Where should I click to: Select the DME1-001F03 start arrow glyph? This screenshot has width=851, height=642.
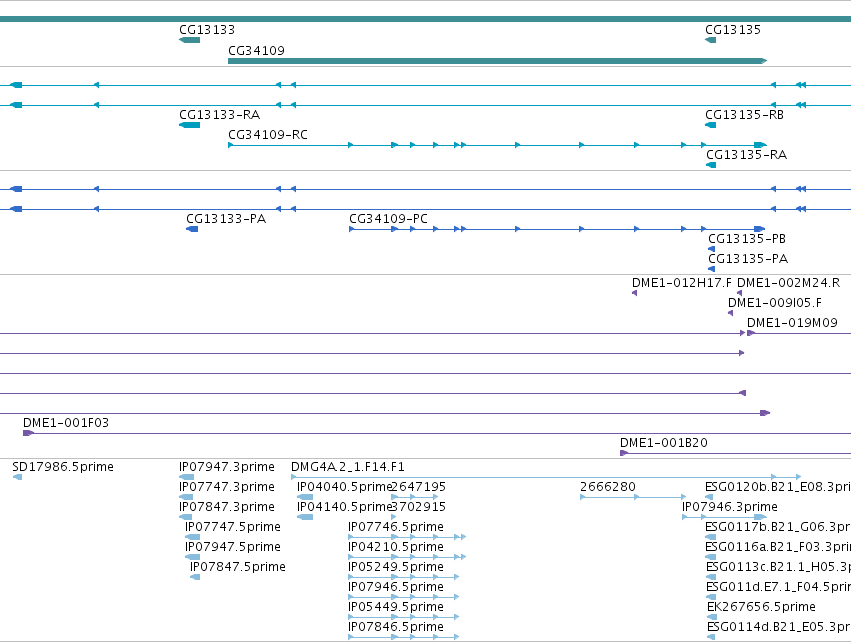[x=28, y=433]
